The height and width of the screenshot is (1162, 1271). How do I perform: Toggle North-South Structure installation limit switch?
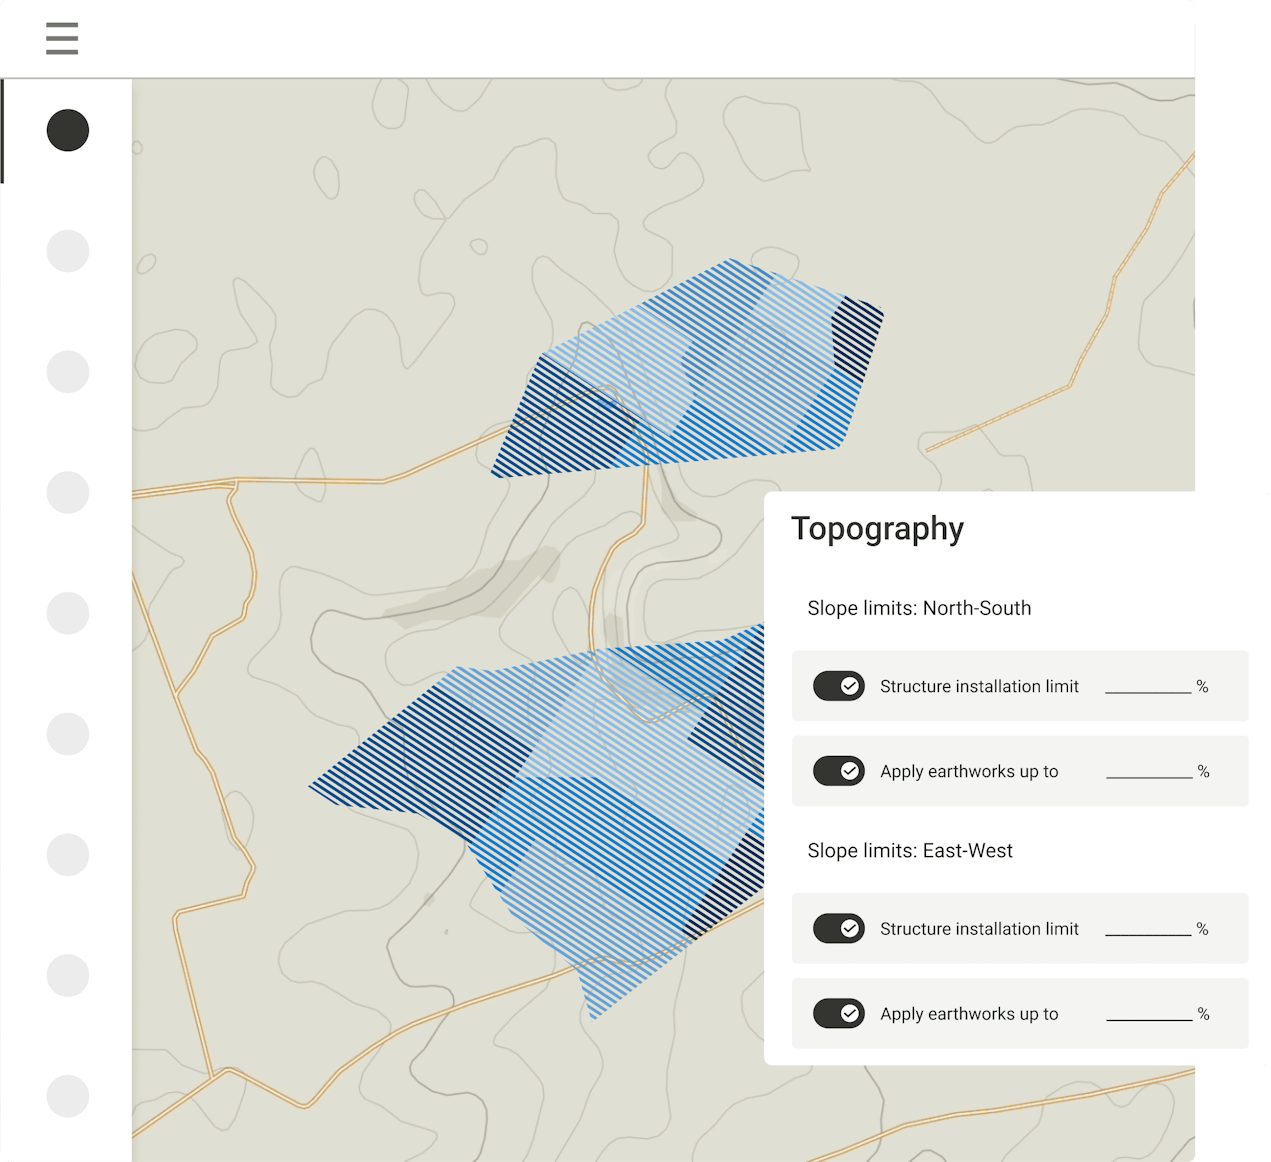point(838,686)
